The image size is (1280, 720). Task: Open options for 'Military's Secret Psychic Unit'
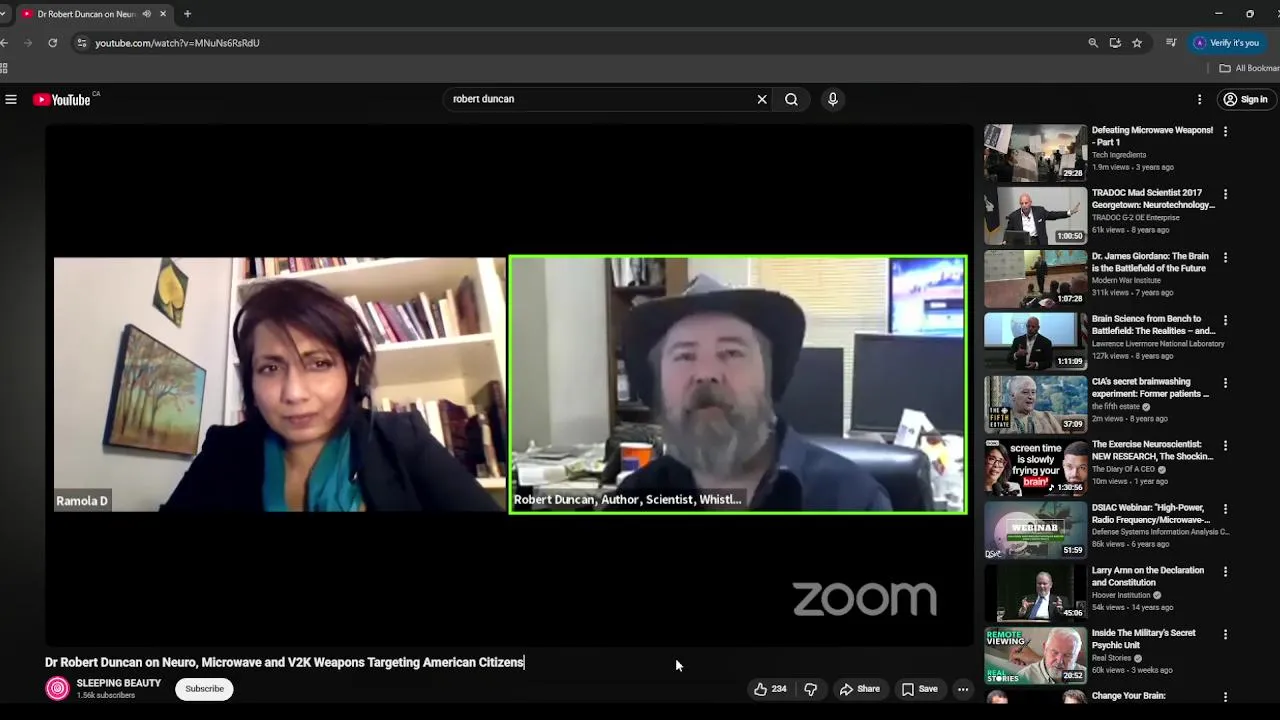1225,635
